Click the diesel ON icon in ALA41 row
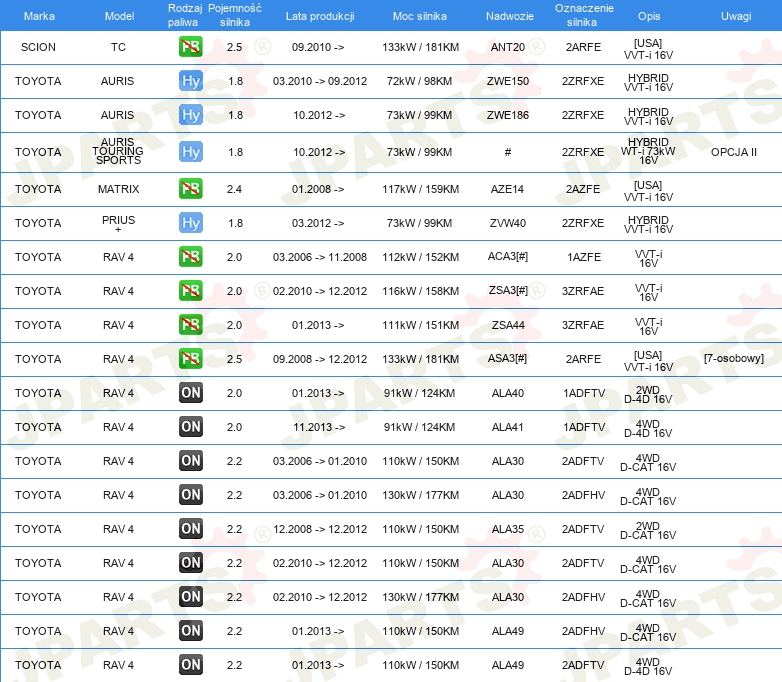The width and height of the screenshot is (782, 682). [x=190, y=427]
